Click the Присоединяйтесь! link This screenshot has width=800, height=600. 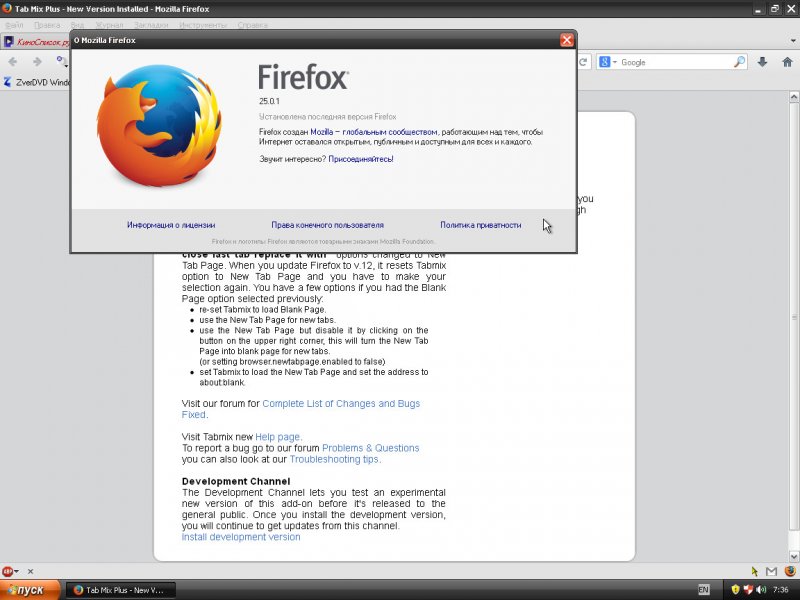tap(361, 159)
